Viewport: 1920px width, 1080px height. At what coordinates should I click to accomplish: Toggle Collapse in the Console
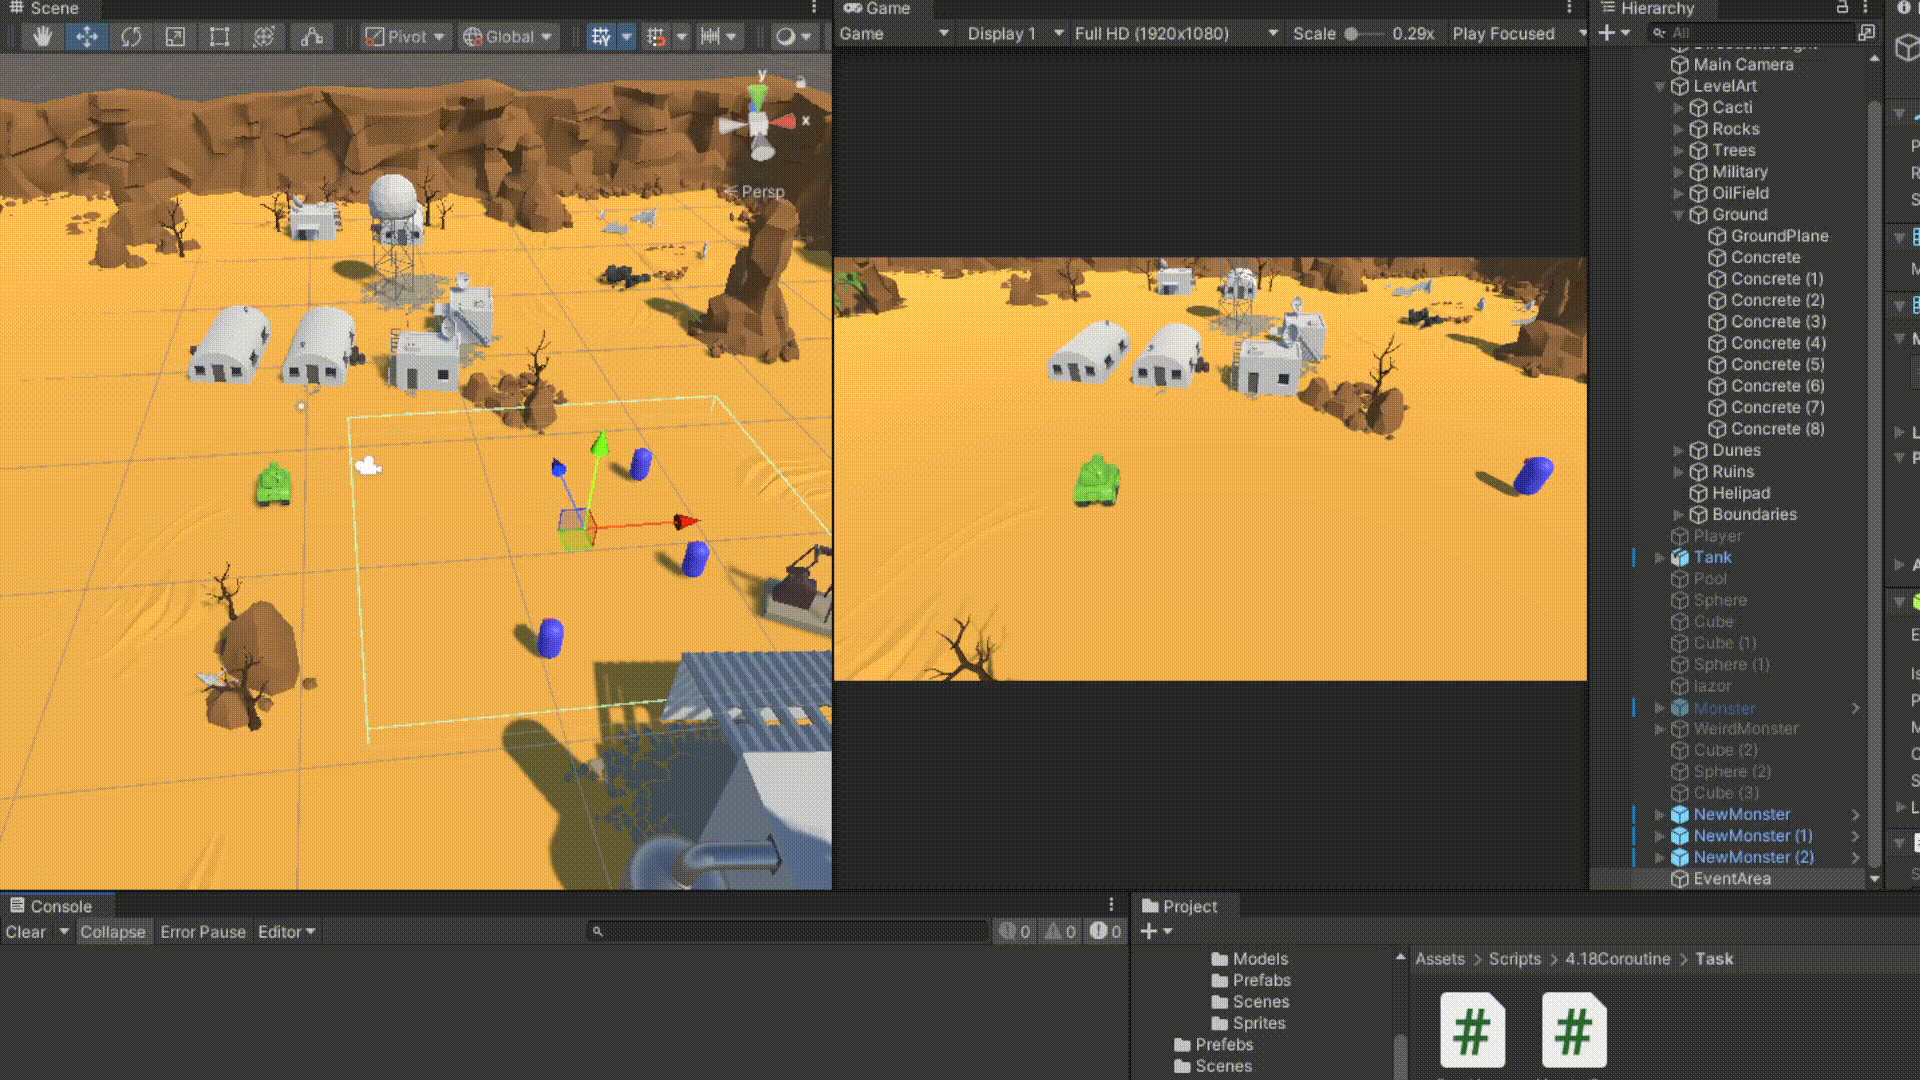tap(112, 932)
